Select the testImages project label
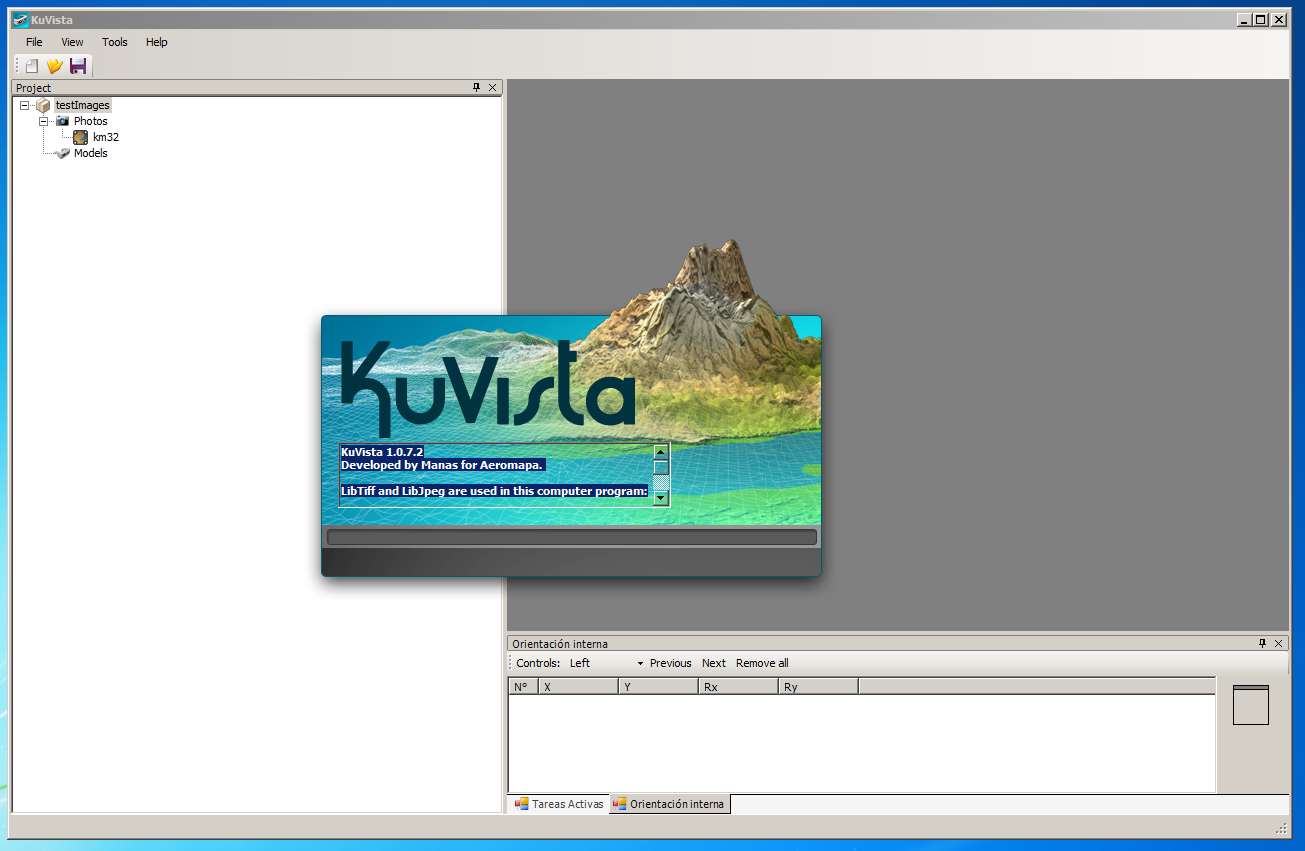The image size is (1305, 851). point(83,105)
